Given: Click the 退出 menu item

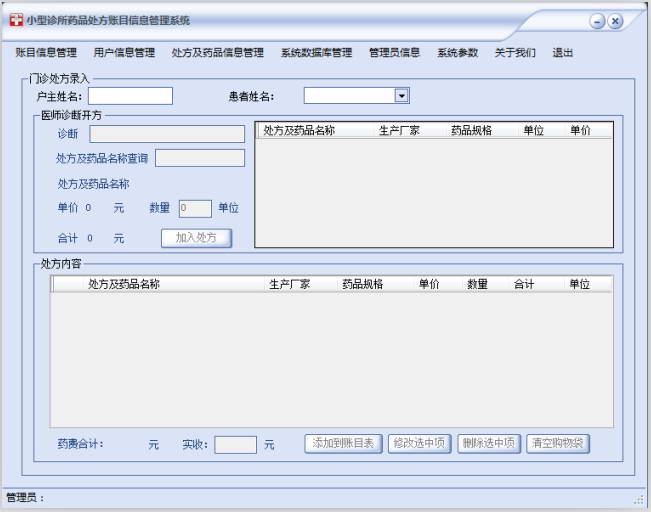Looking at the screenshot, I should 563,53.
